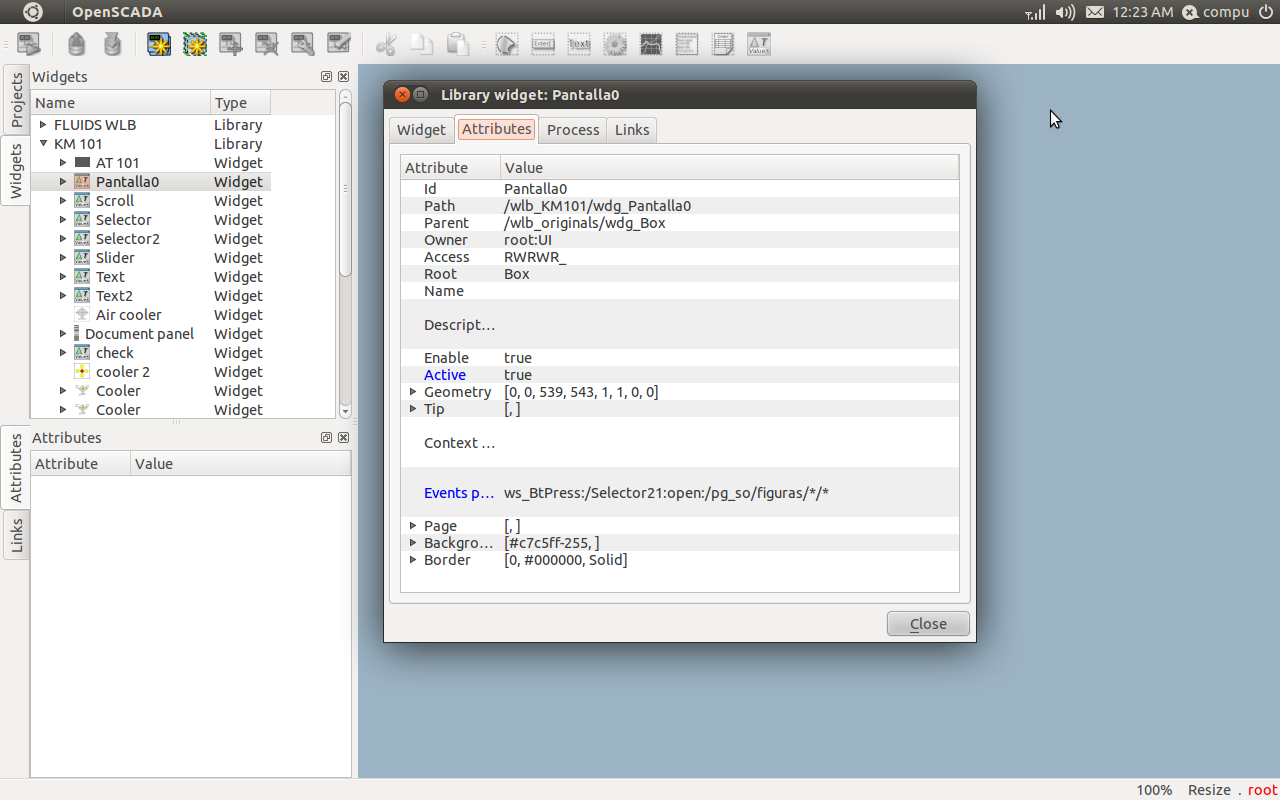The height and width of the screenshot is (800, 1280).
Task: Click the Save to database toolbar icon
Action: 112,44
